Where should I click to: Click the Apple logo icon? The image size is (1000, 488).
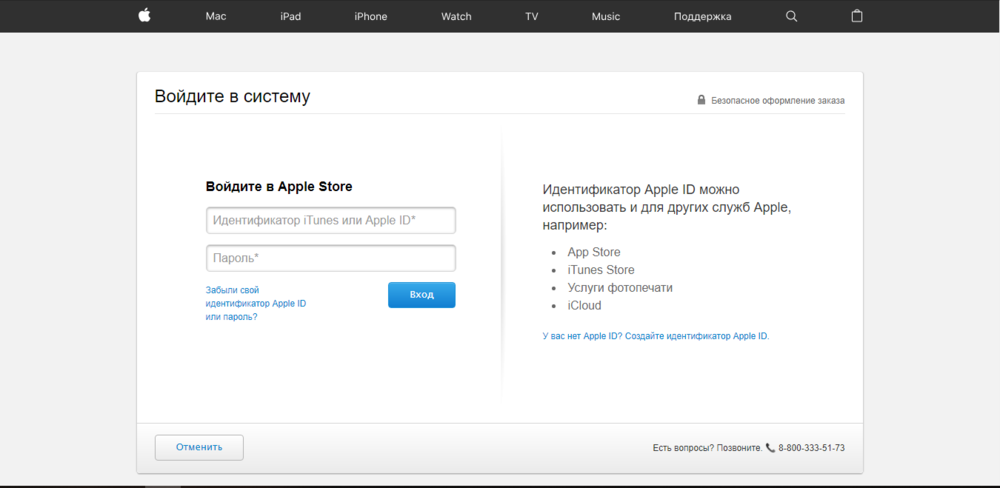[144, 16]
